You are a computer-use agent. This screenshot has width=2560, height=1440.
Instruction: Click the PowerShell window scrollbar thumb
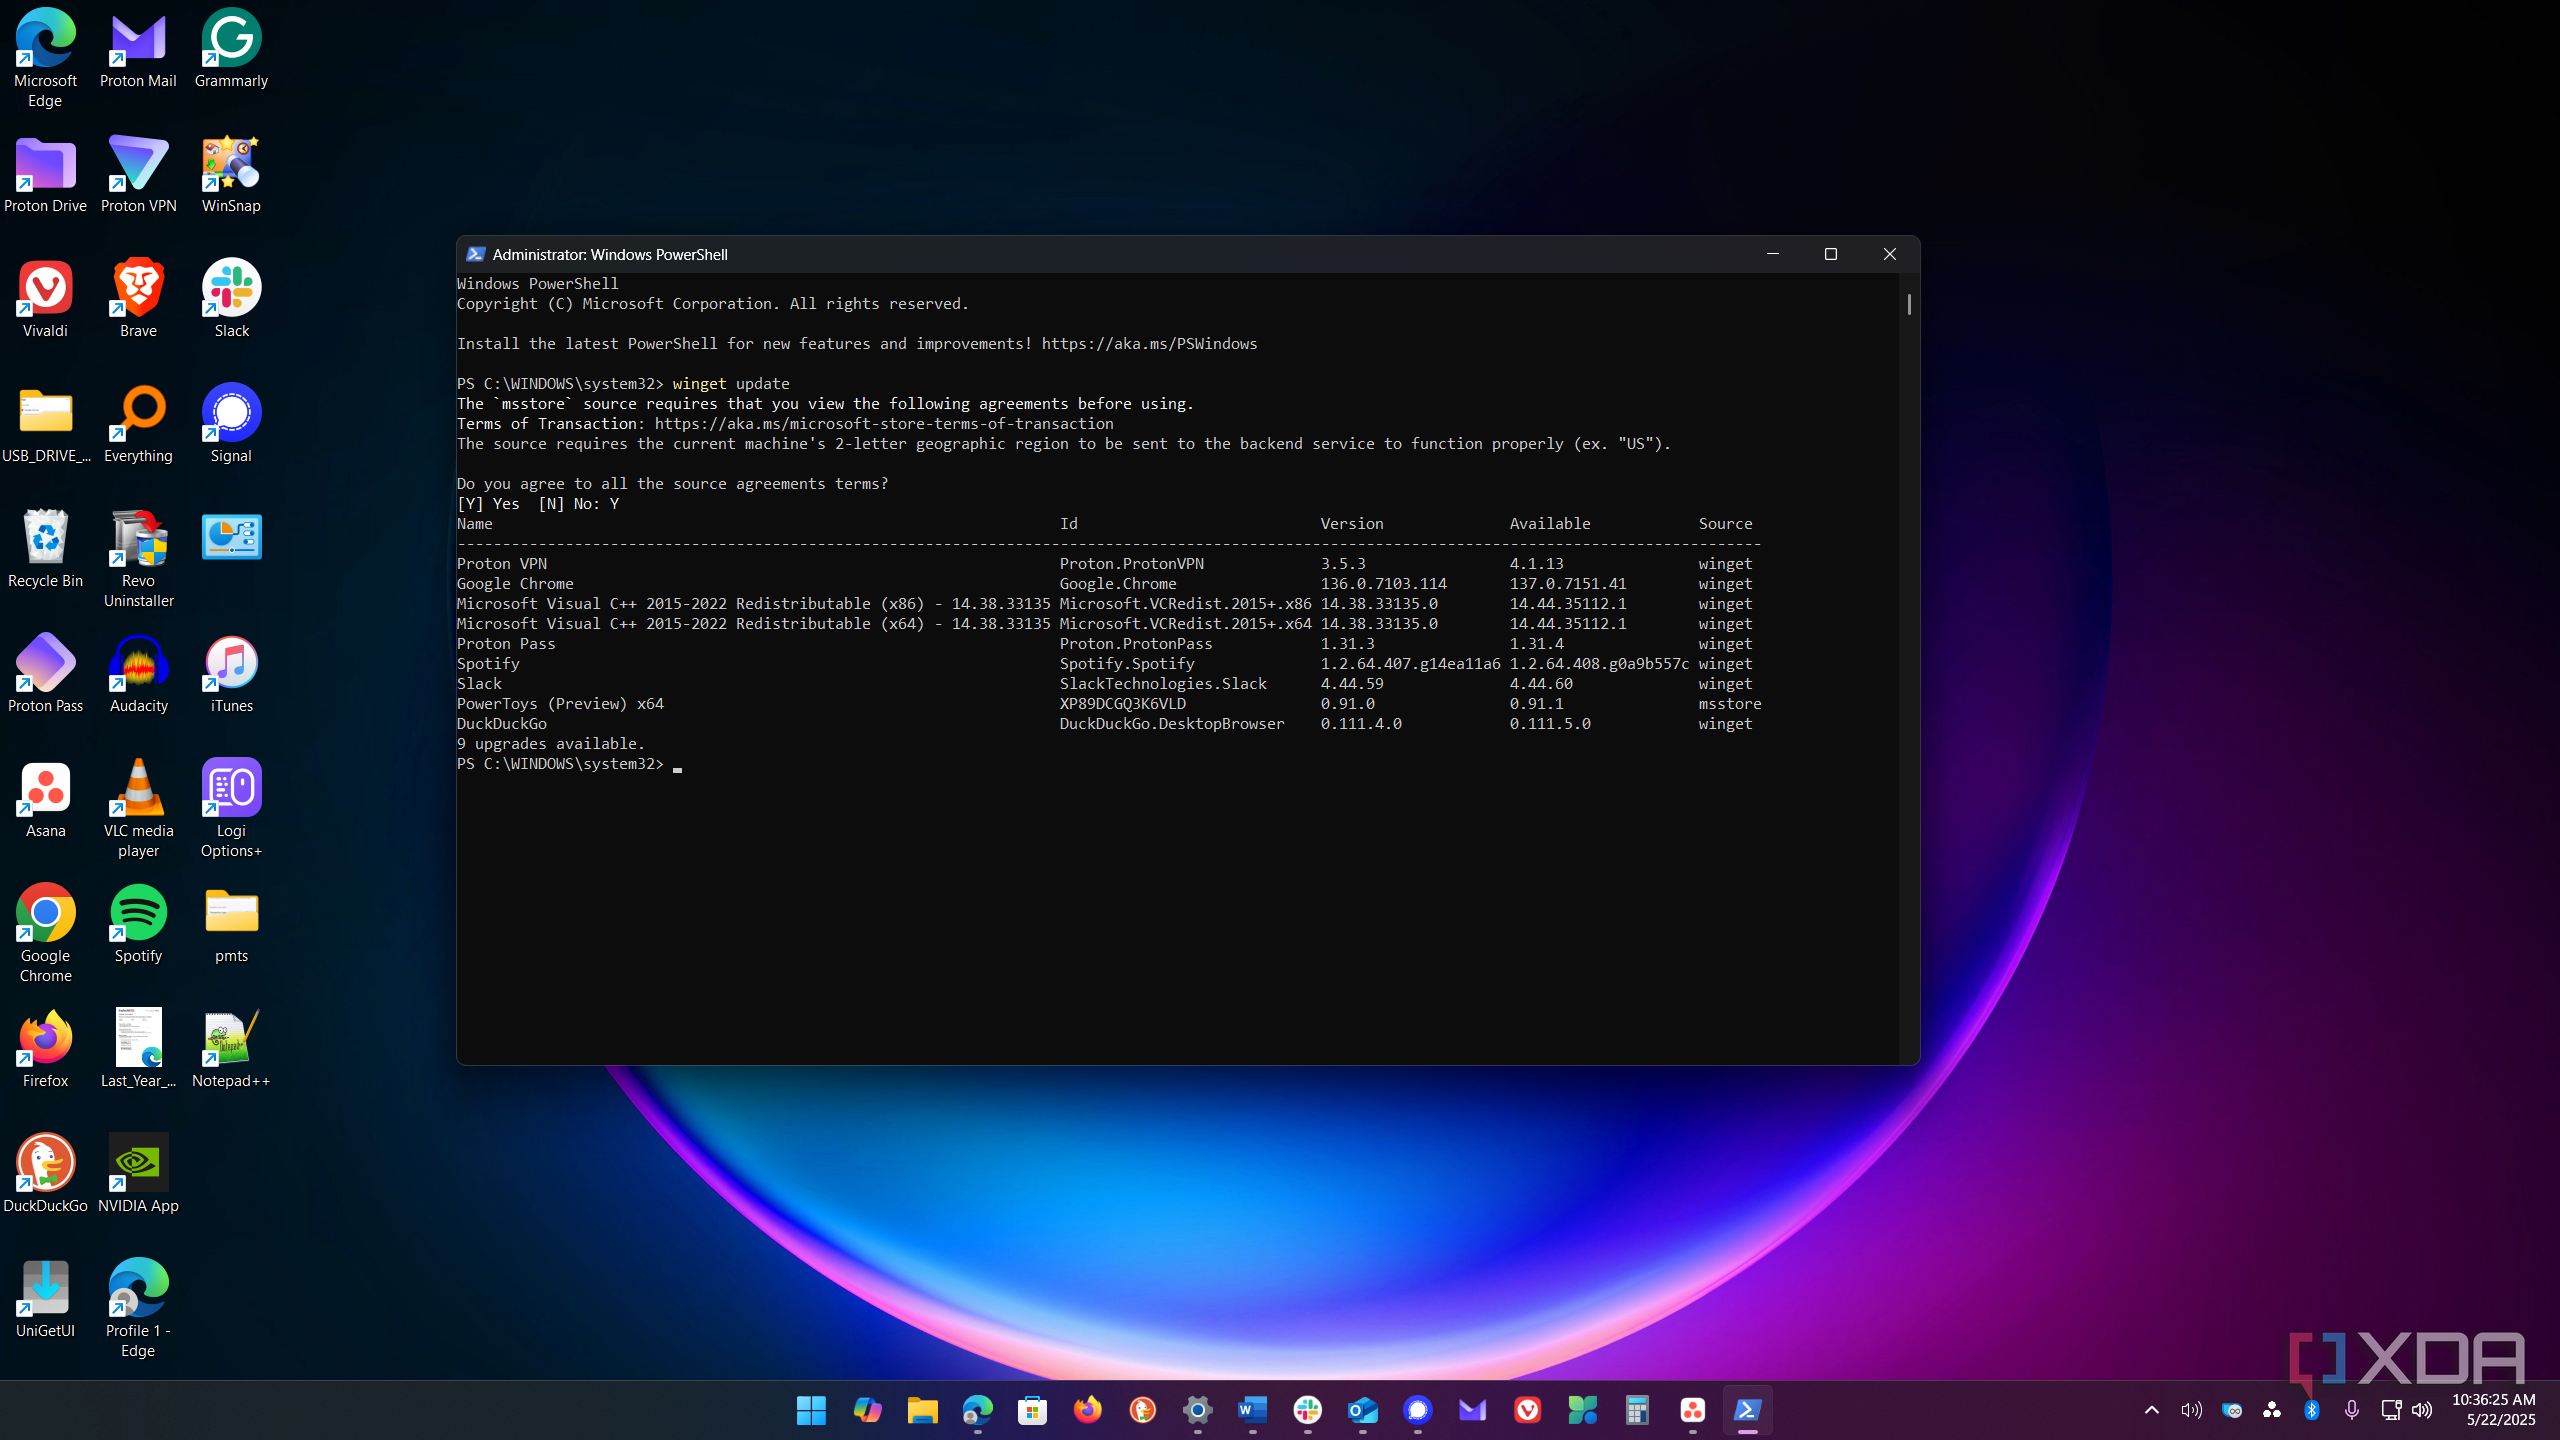click(x=1909, y=304)
